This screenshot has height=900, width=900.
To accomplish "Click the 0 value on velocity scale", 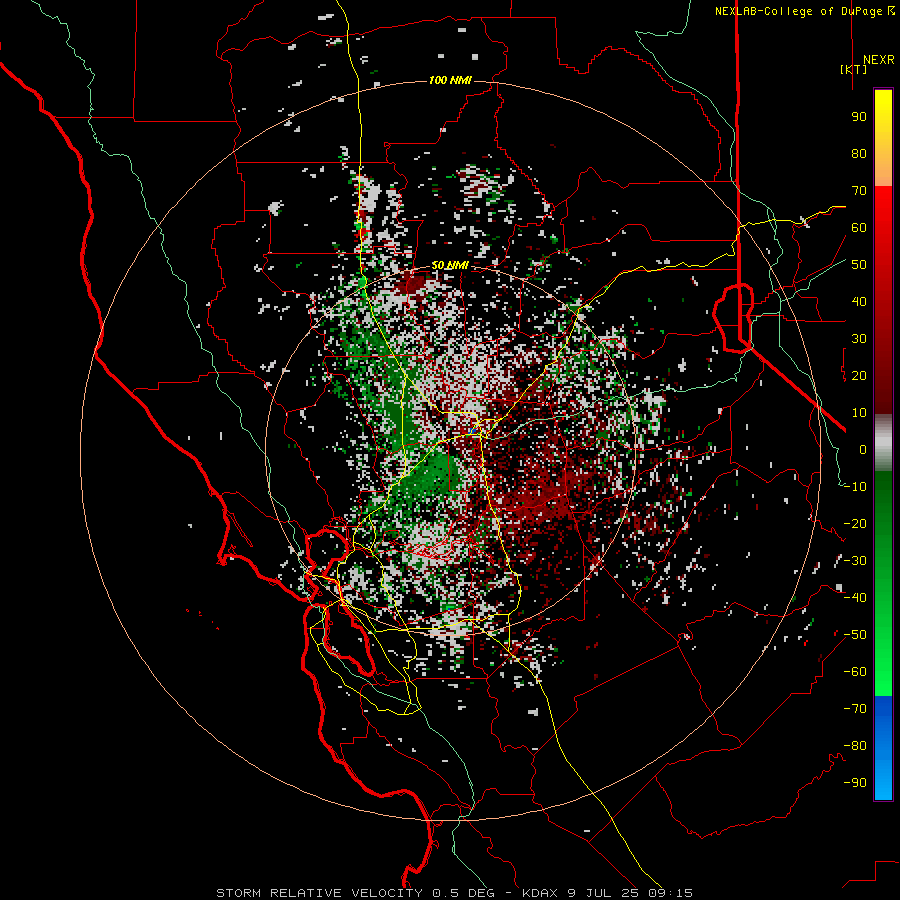I will coord(863,450).
